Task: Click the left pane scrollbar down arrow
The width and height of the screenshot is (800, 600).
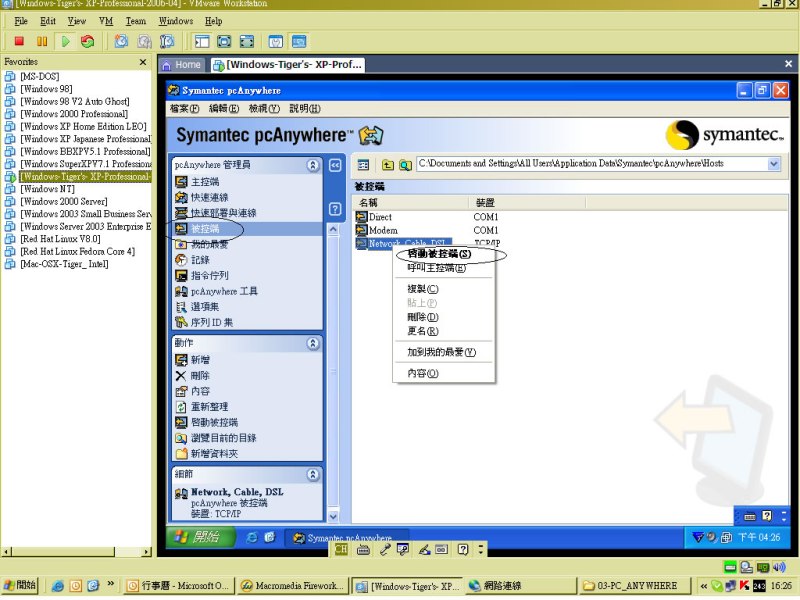Action: click(333, 516)
